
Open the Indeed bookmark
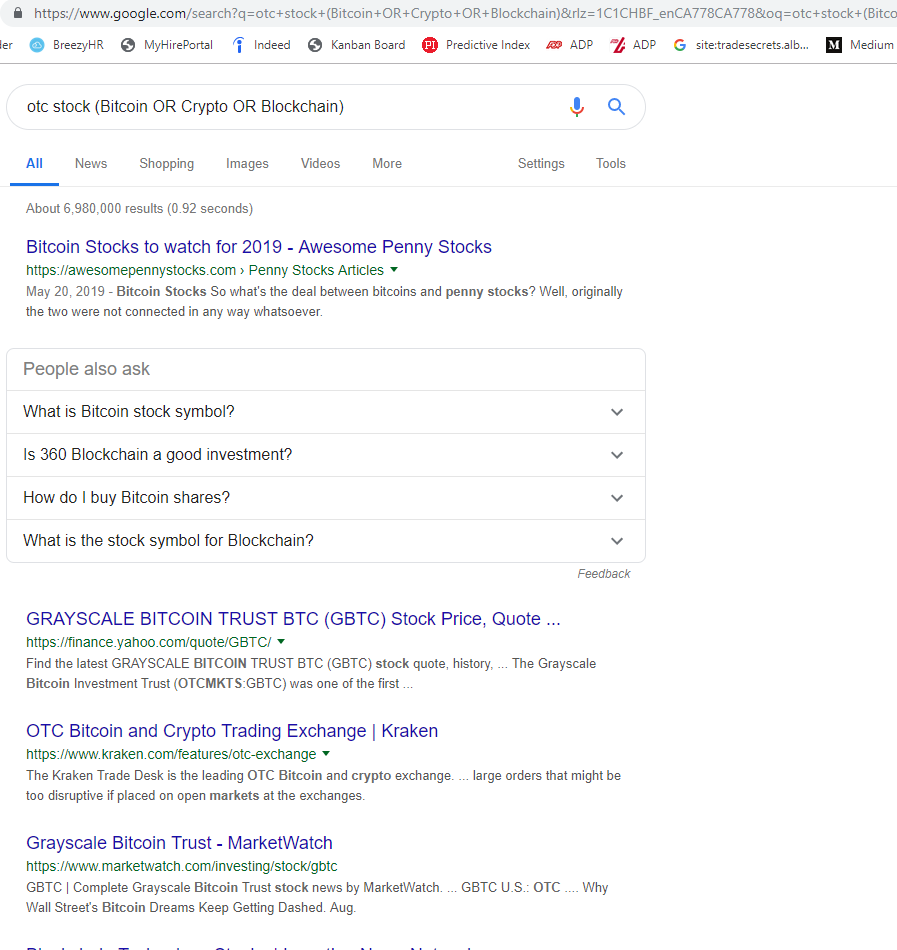pos(261,45)
